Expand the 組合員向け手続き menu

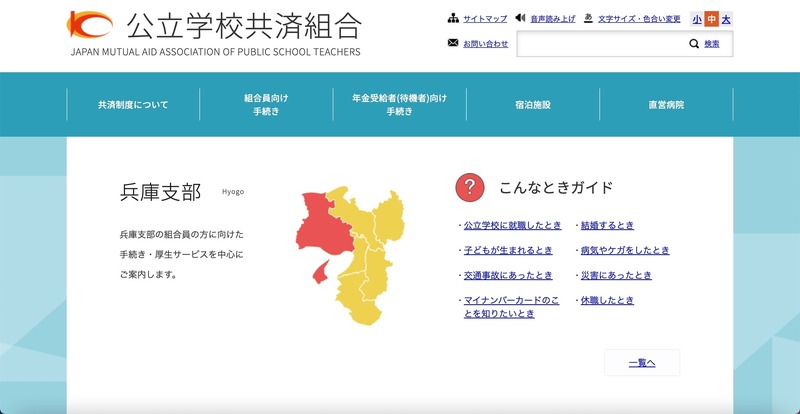click(x=266, y=104)
